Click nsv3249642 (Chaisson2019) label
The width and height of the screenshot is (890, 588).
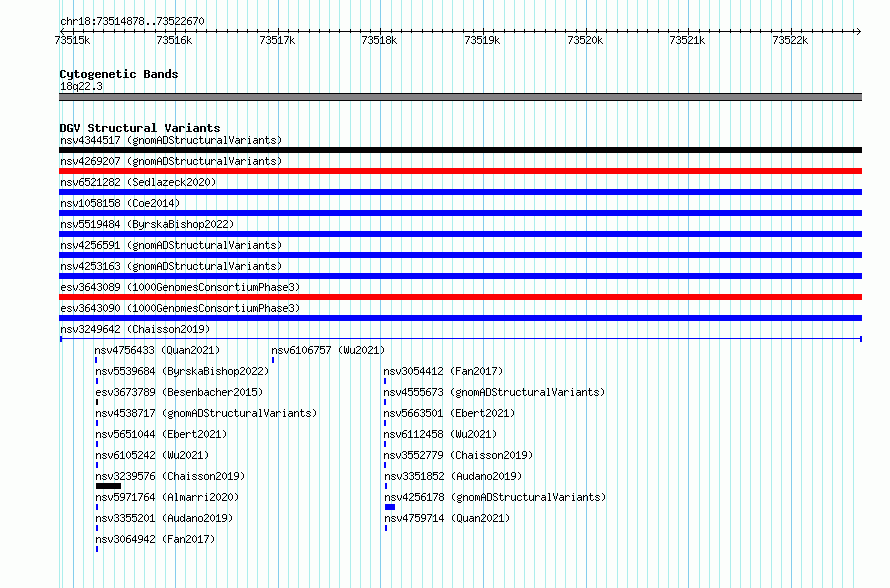point(135,329)
